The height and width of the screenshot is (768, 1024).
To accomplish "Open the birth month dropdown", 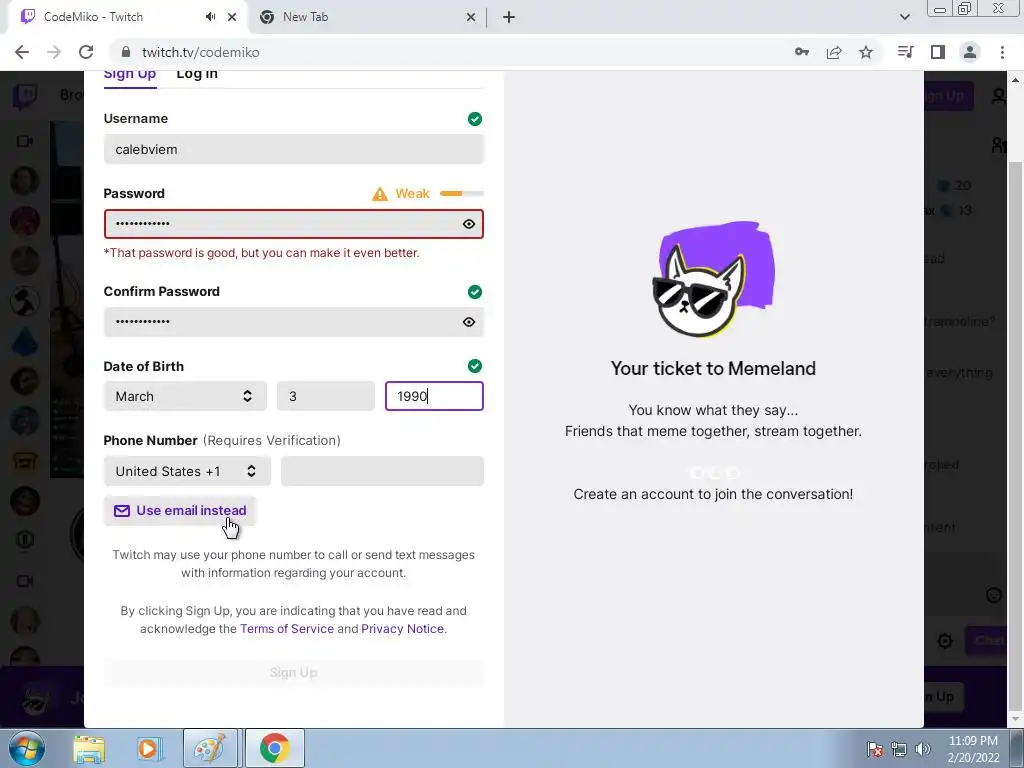I will click(x=185, y=396).
